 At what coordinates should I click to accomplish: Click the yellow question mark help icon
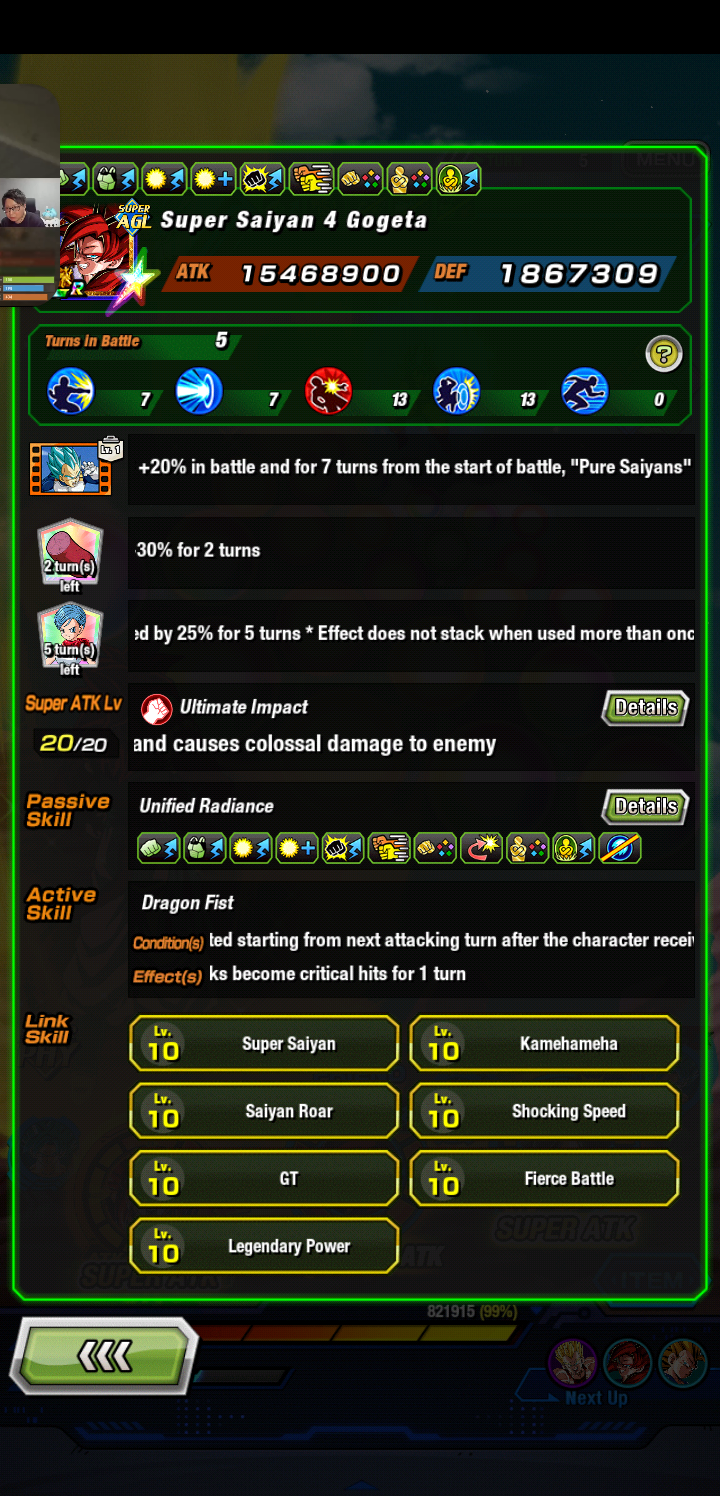point(664,353)
